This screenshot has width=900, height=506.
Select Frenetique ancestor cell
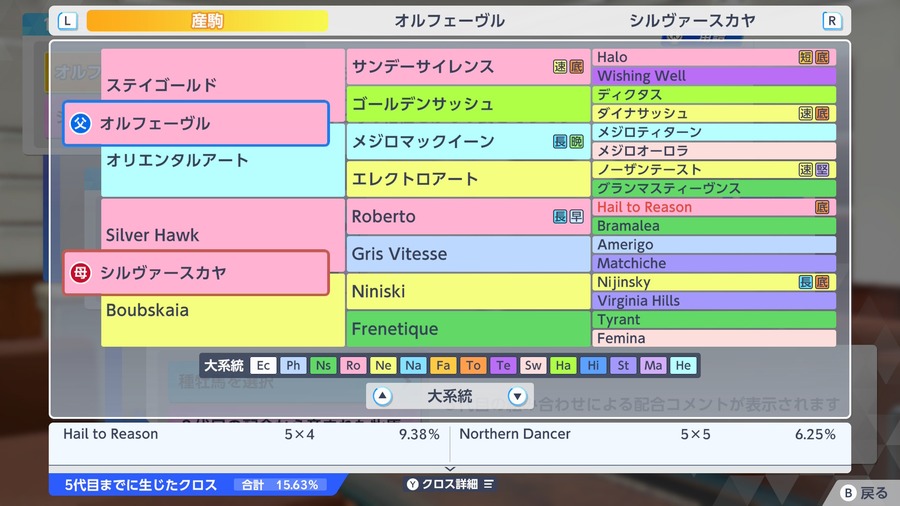468,329
